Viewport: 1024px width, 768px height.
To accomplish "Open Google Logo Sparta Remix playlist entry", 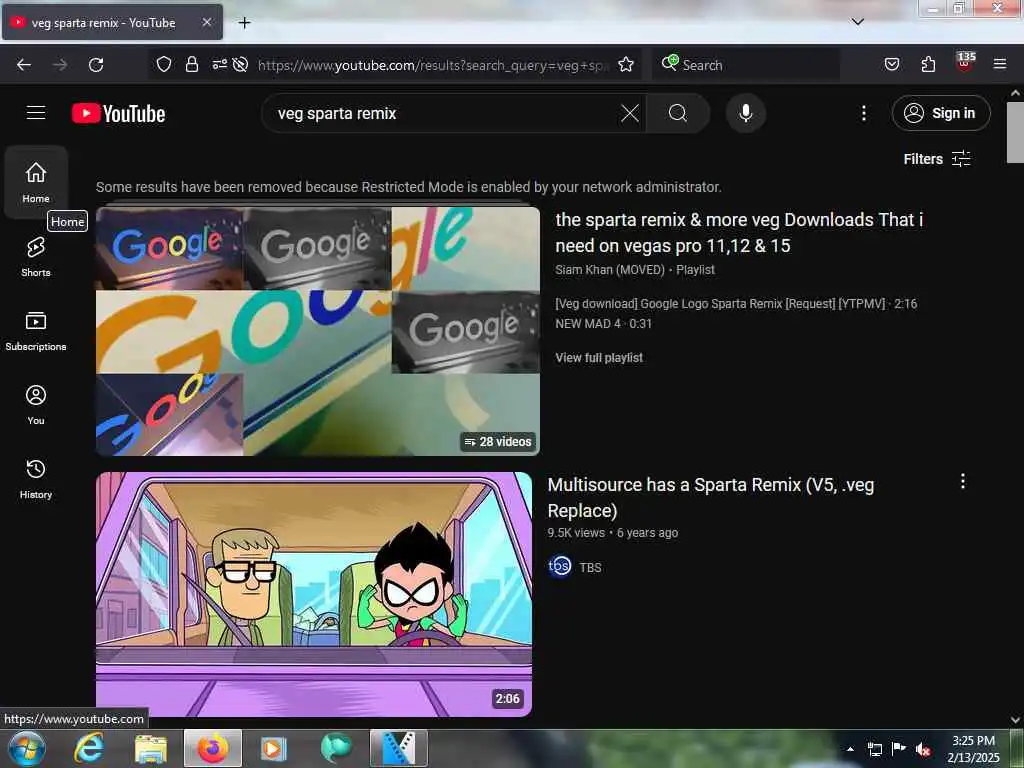I will pyautogui.click(x=736, y=304).
